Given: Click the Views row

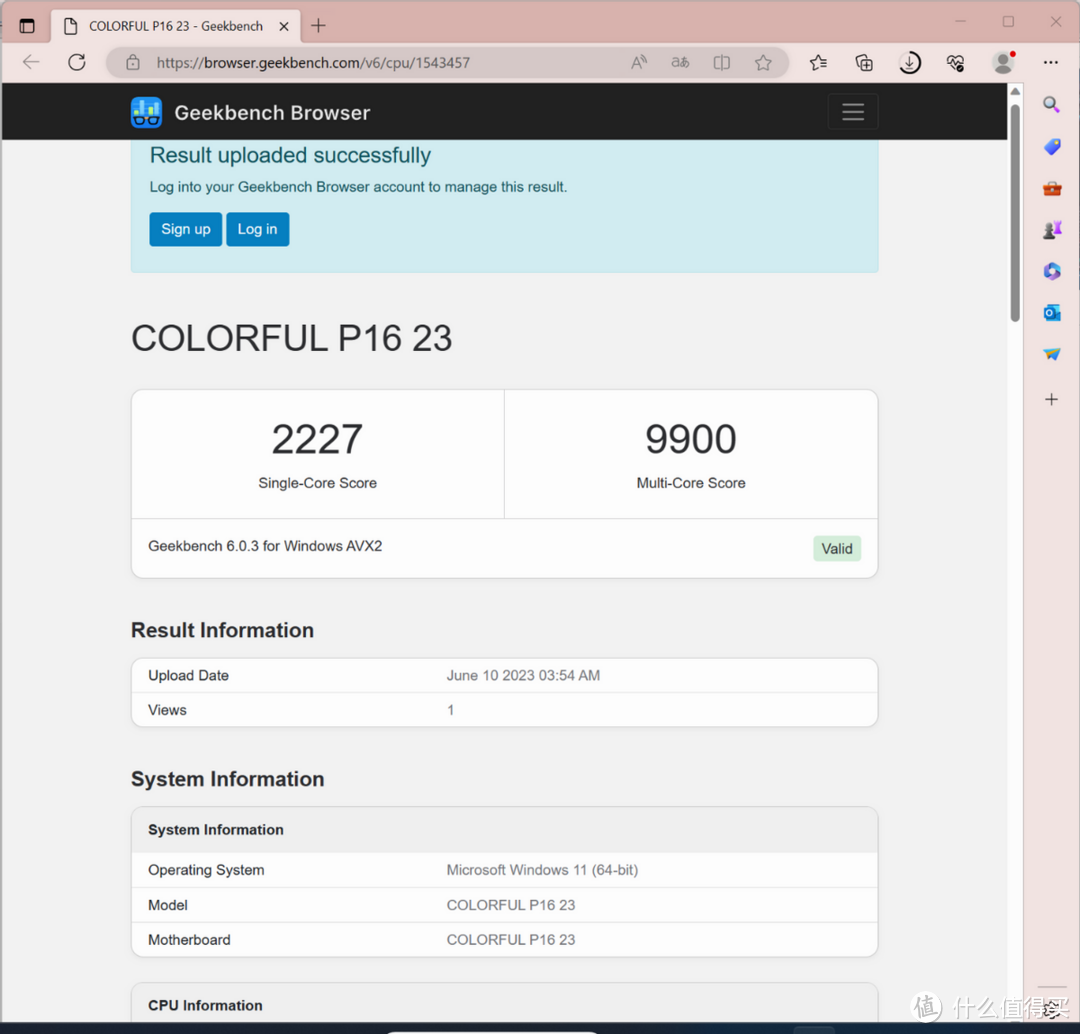Looking at the screenshot, I should point(504,710).
